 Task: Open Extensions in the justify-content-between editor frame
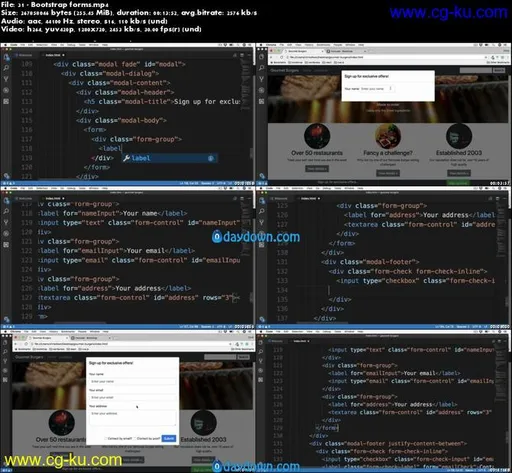pos(261,380)
